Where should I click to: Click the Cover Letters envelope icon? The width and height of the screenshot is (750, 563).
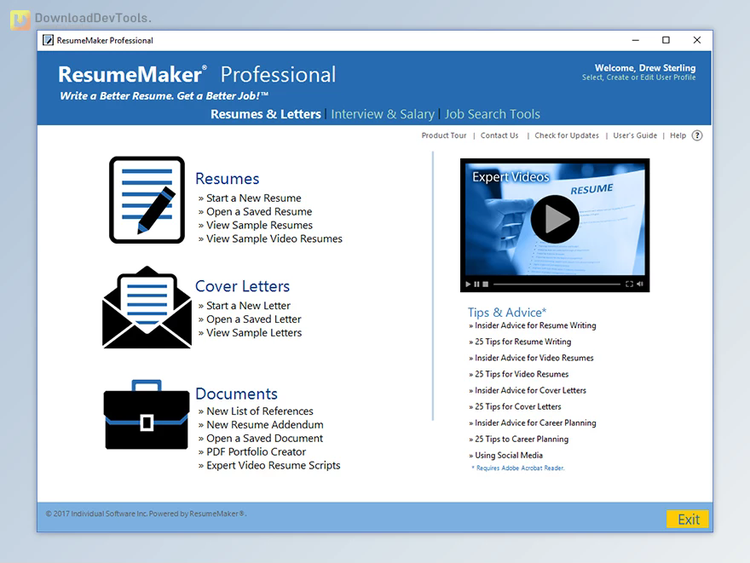coord(147,307)
